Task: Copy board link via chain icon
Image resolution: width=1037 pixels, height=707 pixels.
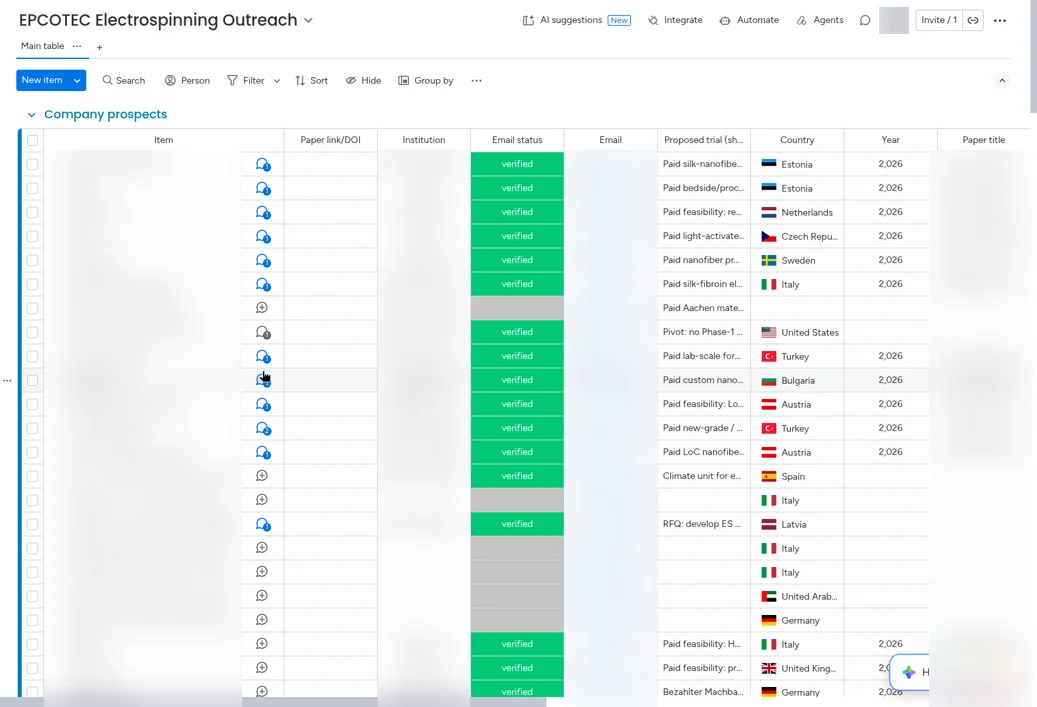Action: pos(973,21)
